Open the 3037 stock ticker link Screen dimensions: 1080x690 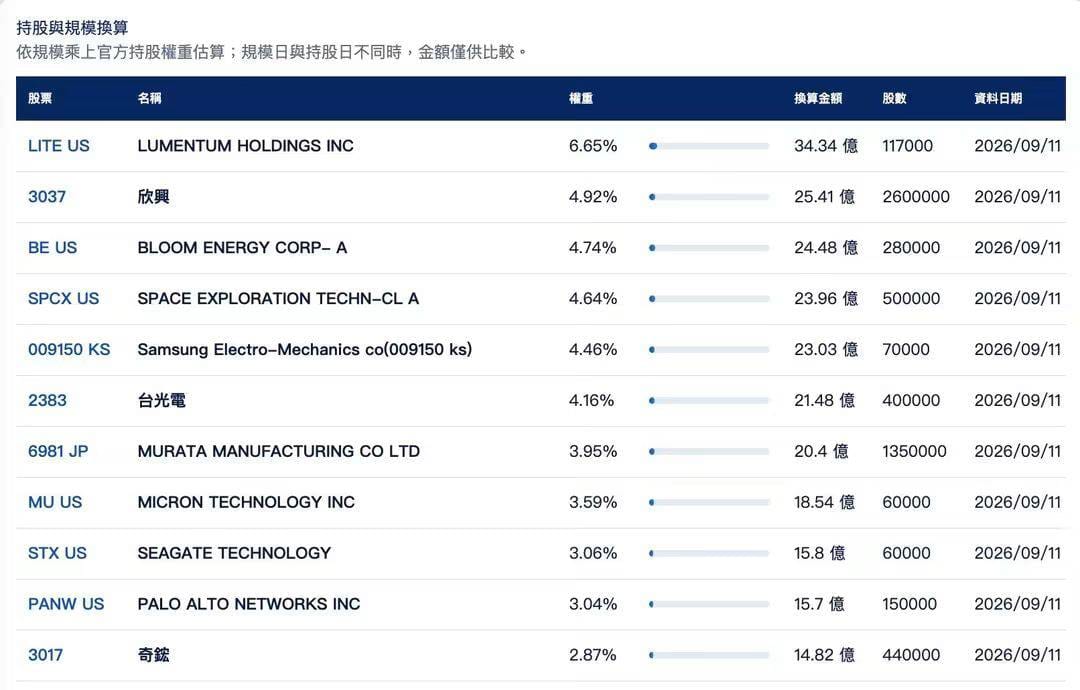(47, 197)
